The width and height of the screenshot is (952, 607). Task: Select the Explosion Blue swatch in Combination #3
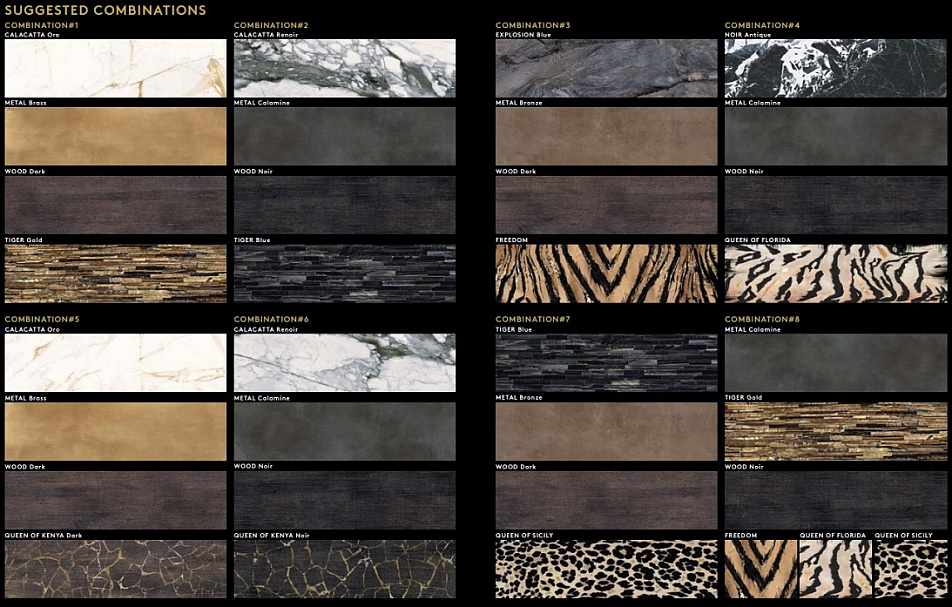pos(606,68)
